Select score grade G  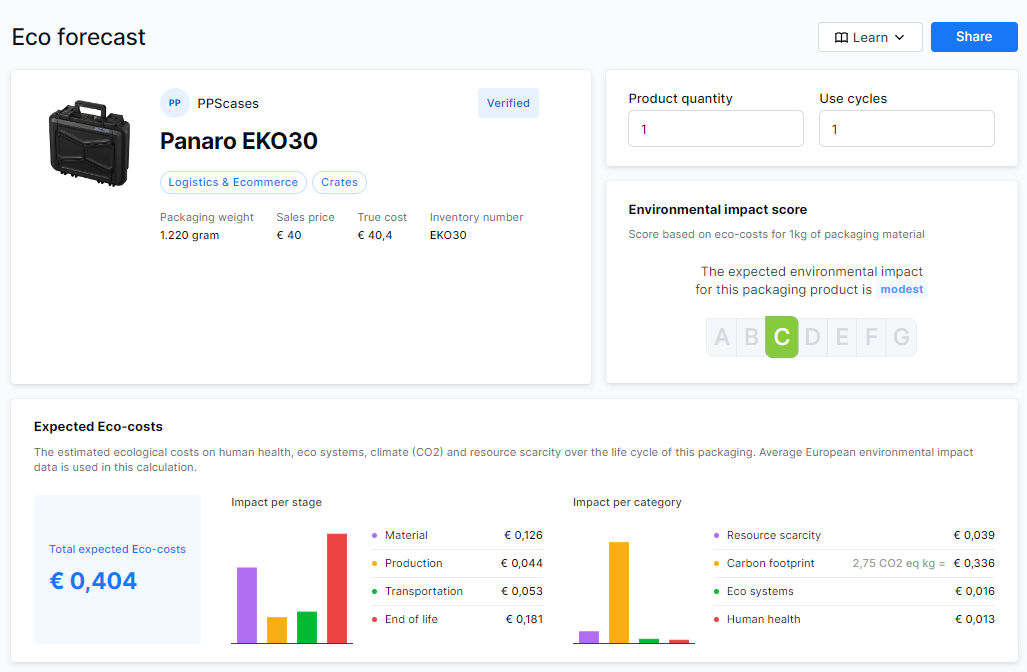coord(901,337)
